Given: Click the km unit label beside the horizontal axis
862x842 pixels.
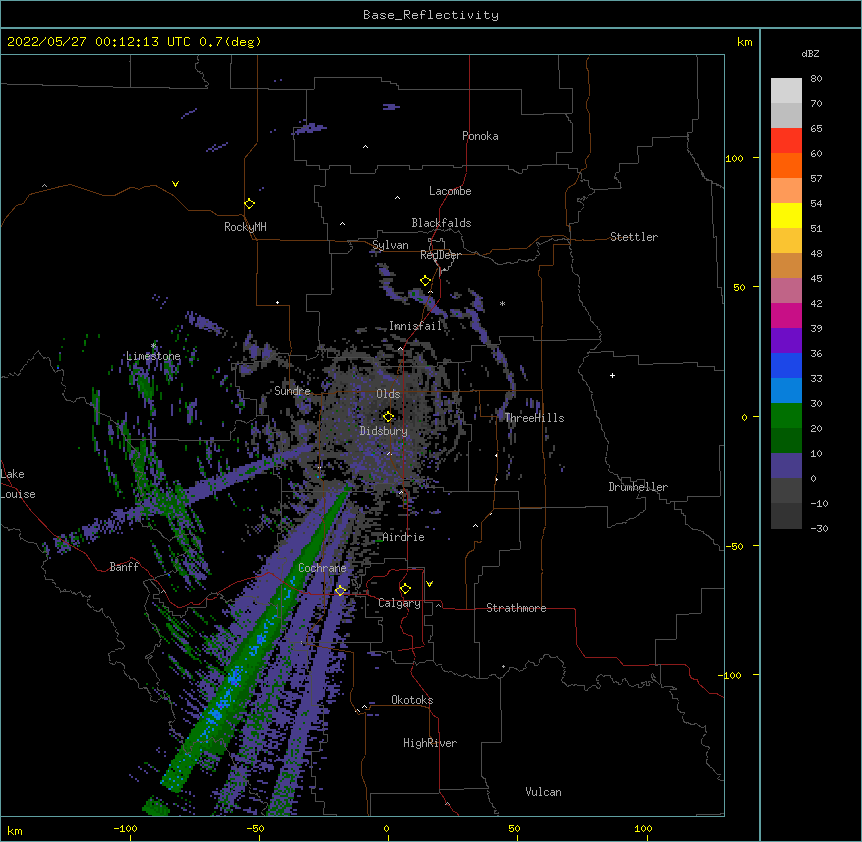Looking at the screenshot, I should click(x=15, y=830).
